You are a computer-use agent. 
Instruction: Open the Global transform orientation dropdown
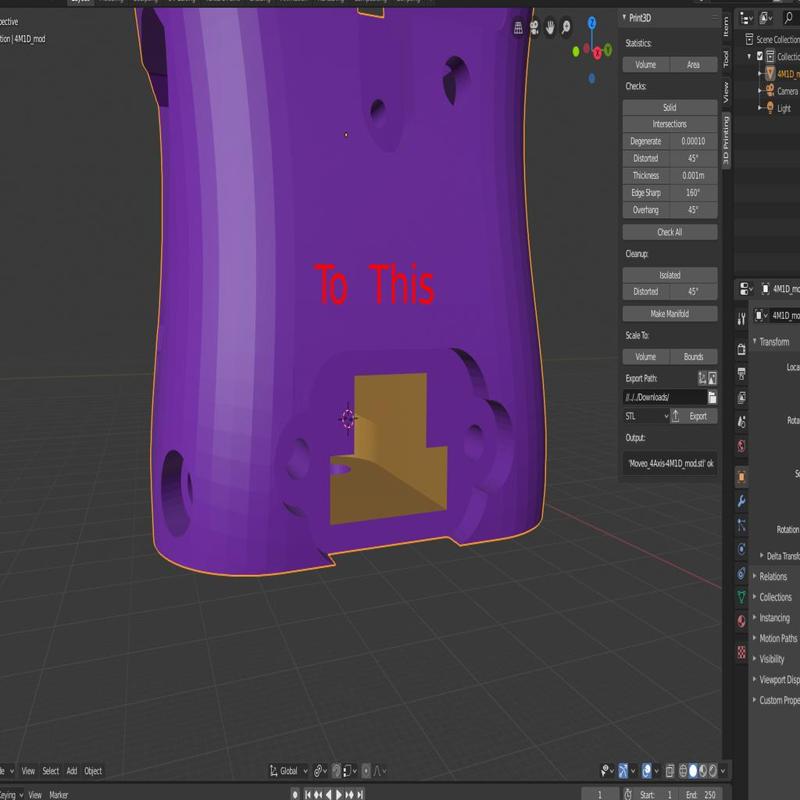tap(288, 770)
